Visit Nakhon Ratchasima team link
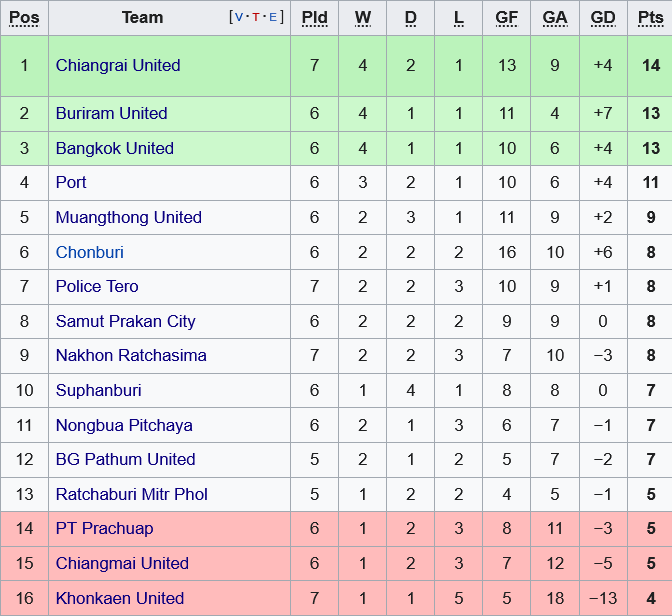 (131, 355)
